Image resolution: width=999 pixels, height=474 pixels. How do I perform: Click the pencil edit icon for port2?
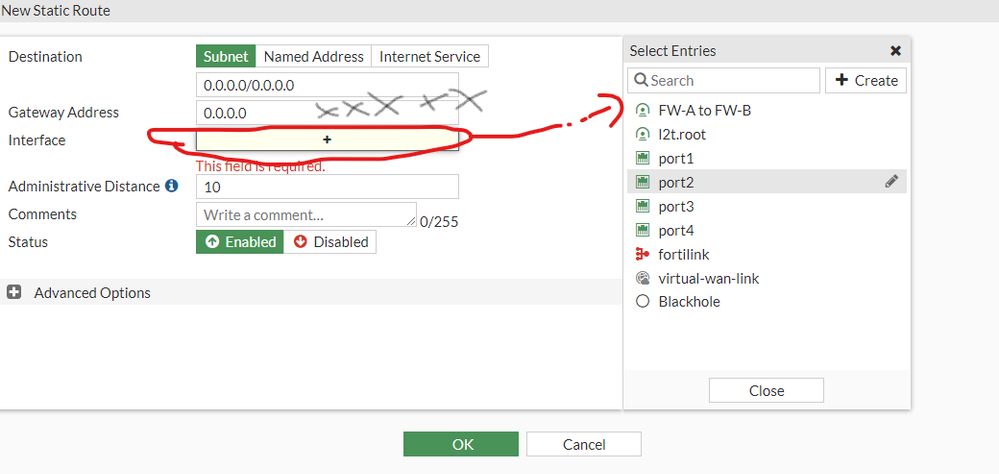tap(893, 182)
